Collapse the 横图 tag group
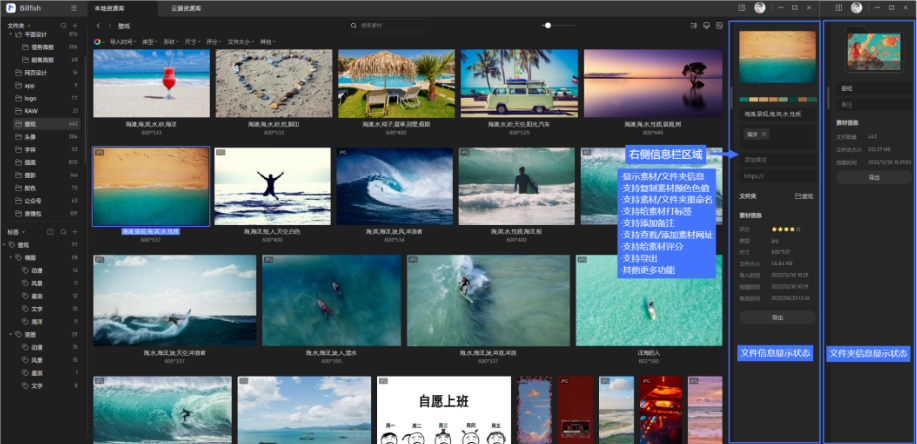 12,257
